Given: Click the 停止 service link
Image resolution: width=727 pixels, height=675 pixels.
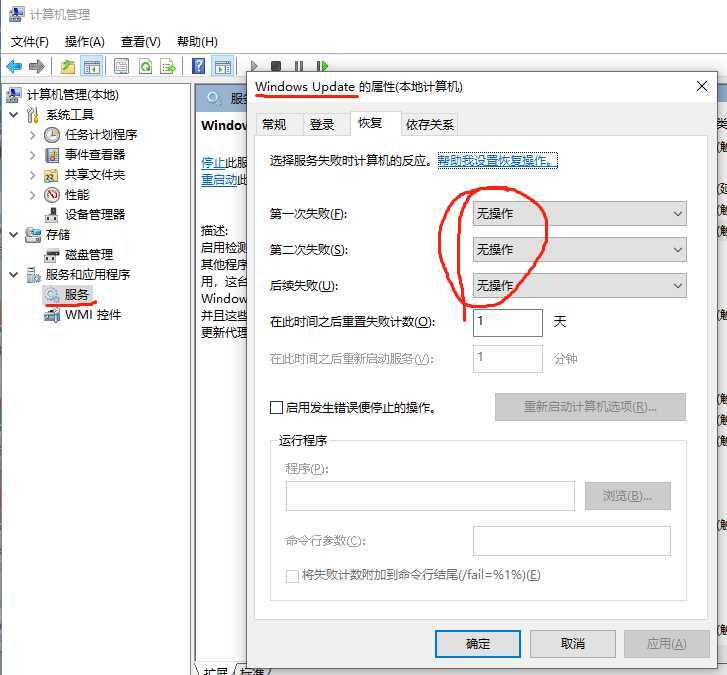Looking at the screenshot, I should [x=213, y=162].
